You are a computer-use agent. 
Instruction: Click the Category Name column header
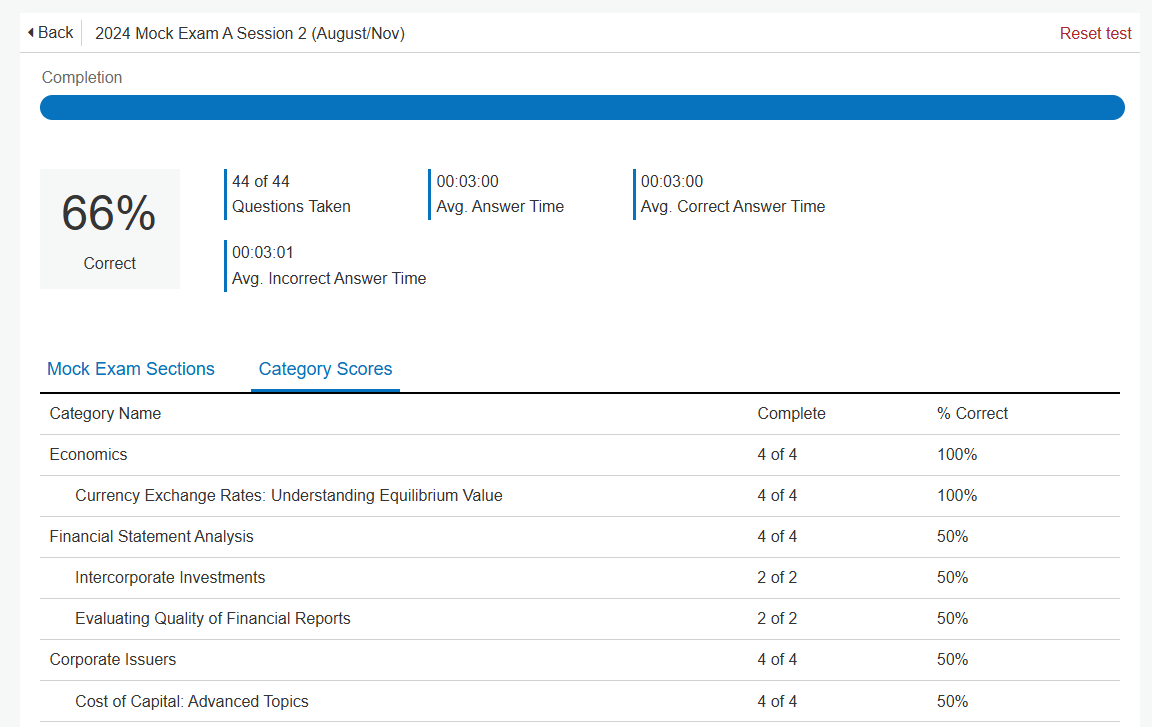105,413
